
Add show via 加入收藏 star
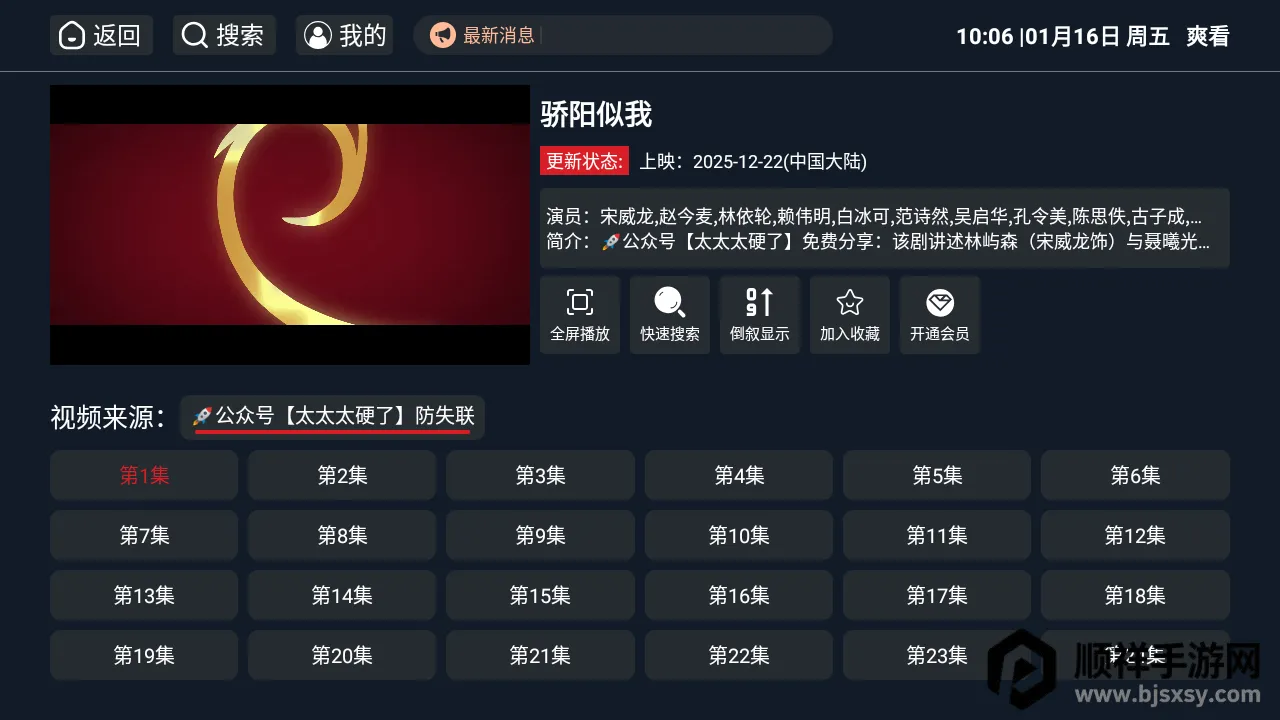coord(850,315)
